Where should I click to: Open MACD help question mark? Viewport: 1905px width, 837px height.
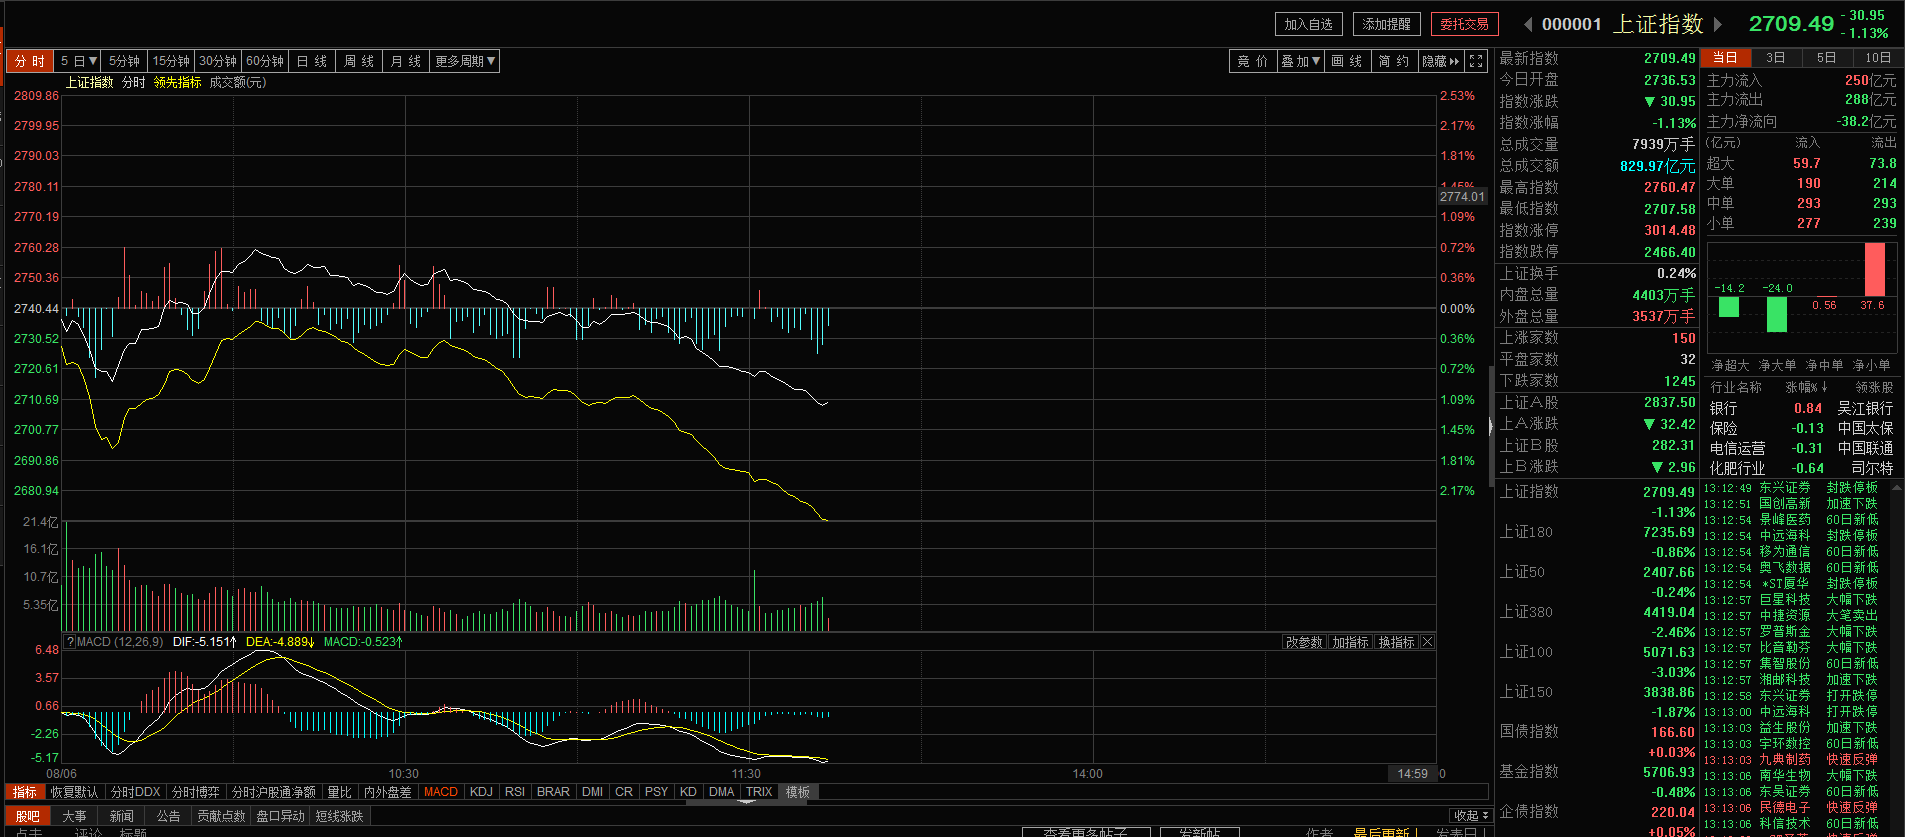[70, 642]
